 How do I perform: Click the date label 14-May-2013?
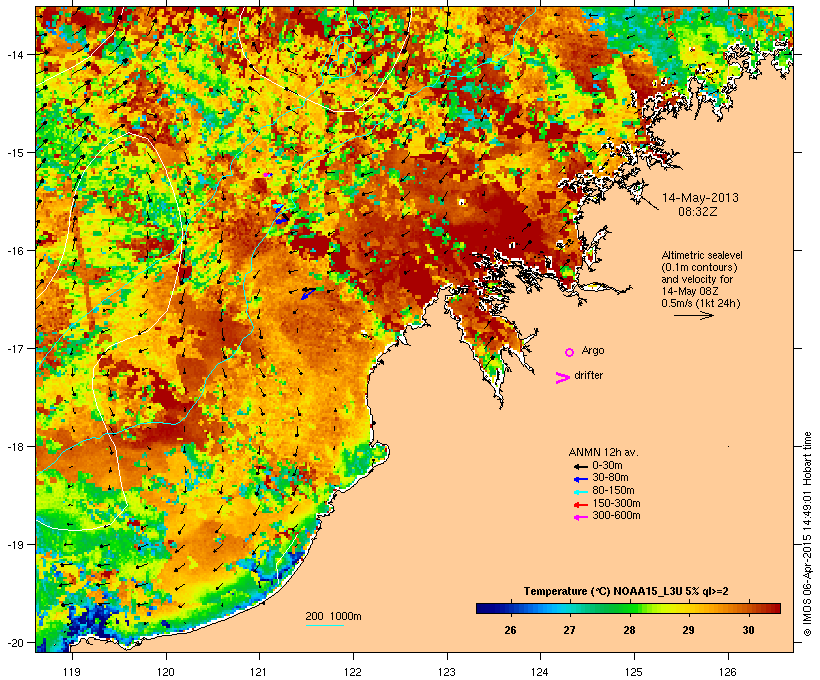point(700,198)
